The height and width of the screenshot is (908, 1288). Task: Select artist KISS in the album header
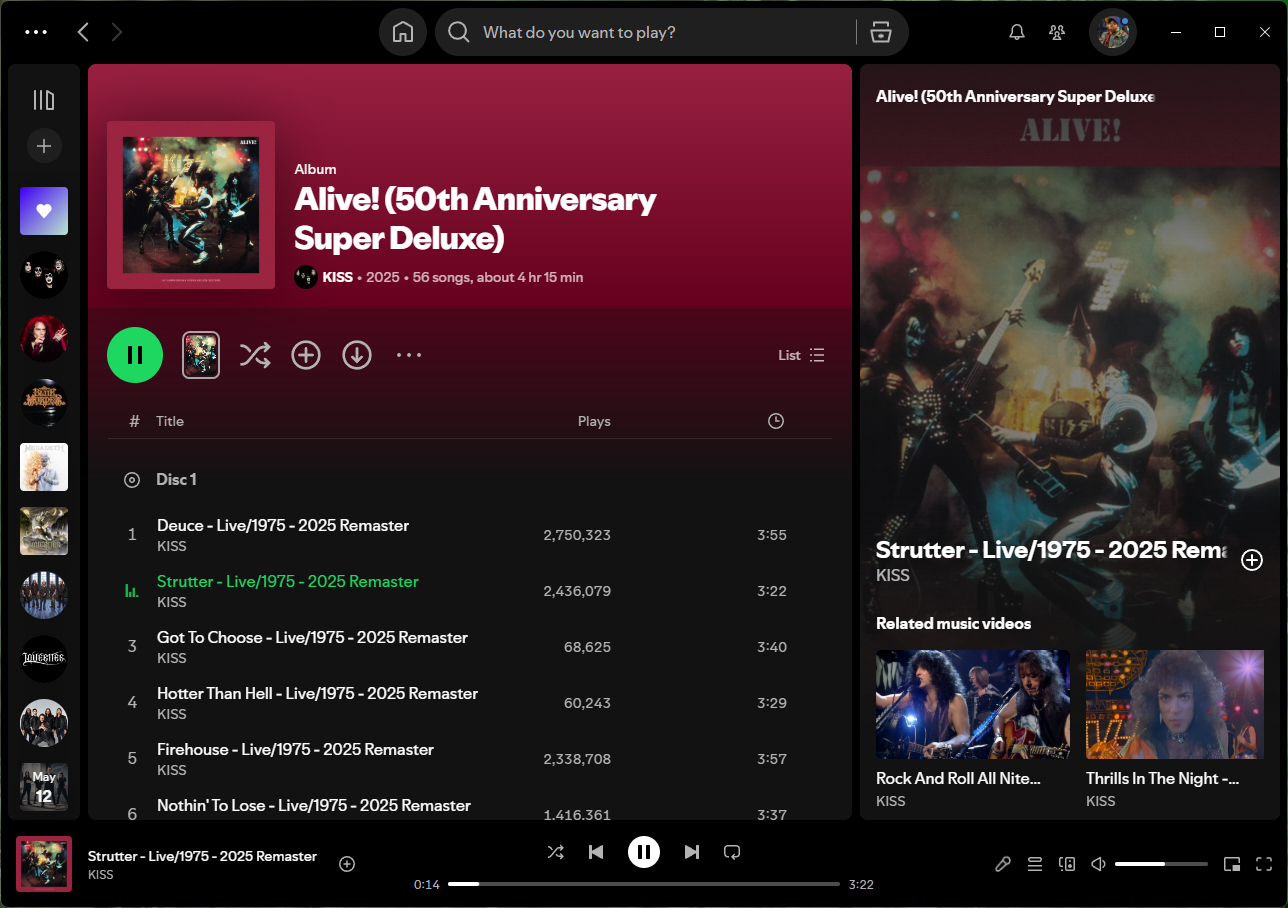(337, 277)
